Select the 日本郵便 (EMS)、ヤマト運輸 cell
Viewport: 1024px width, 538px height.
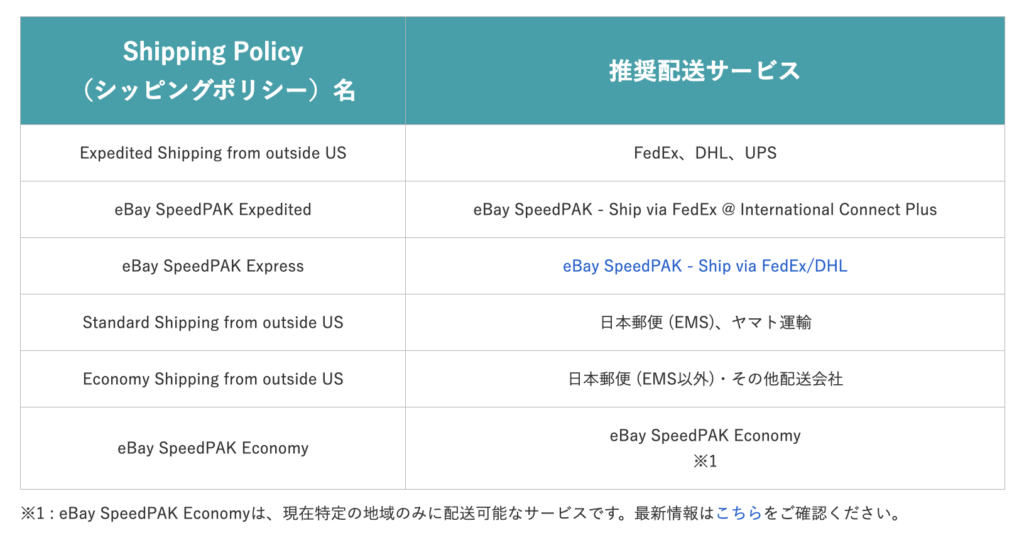705,323
